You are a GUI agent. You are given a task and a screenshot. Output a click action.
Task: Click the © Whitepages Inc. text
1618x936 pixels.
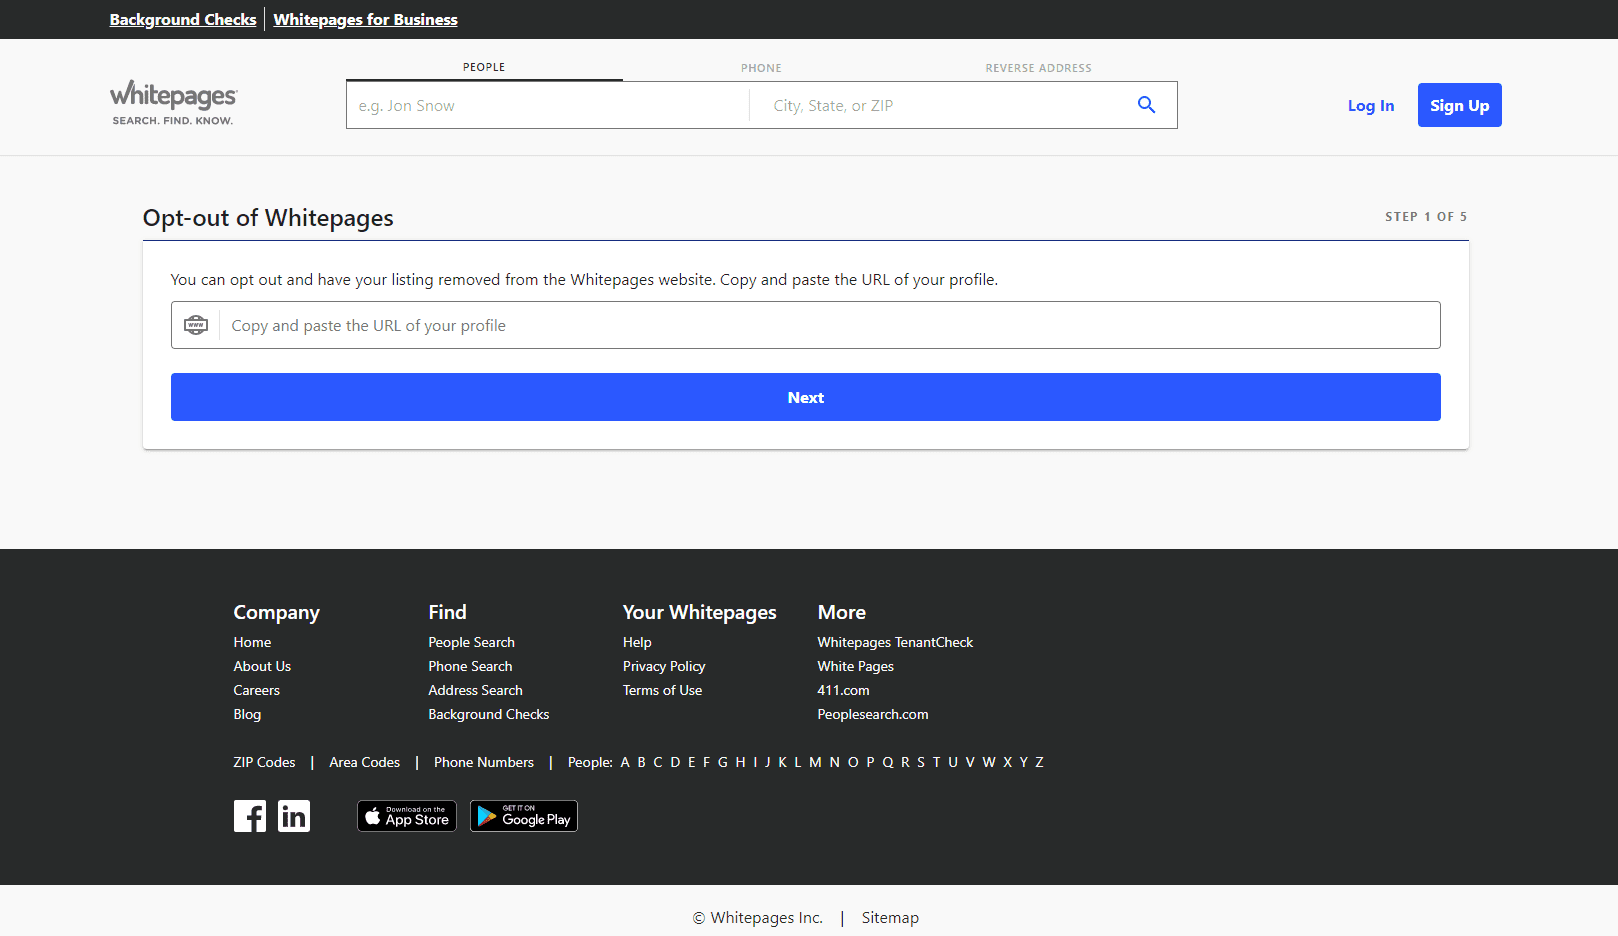point(758,917)
